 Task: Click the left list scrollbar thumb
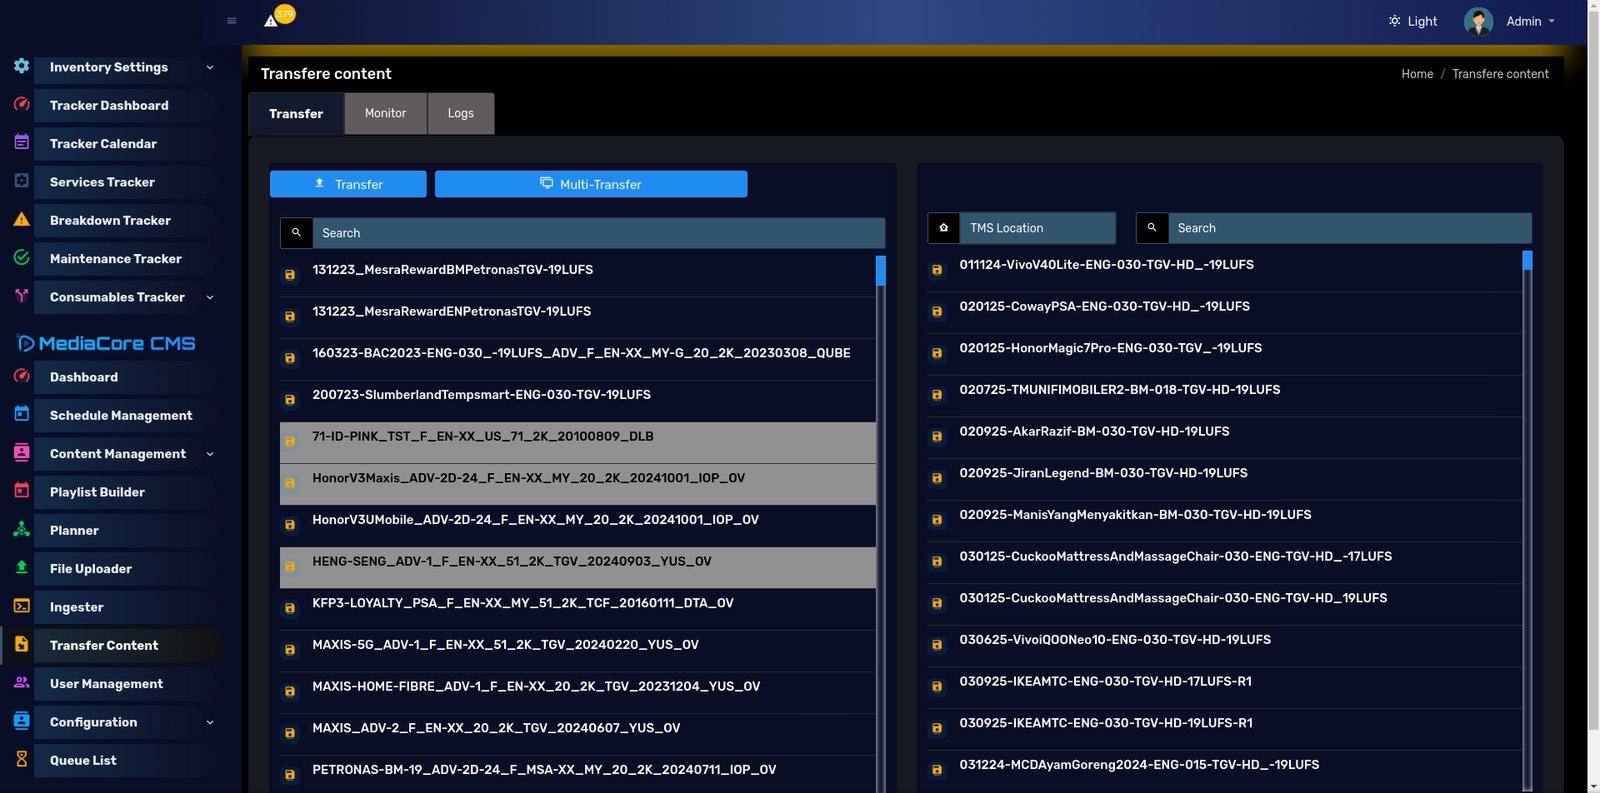coord(880,271)
